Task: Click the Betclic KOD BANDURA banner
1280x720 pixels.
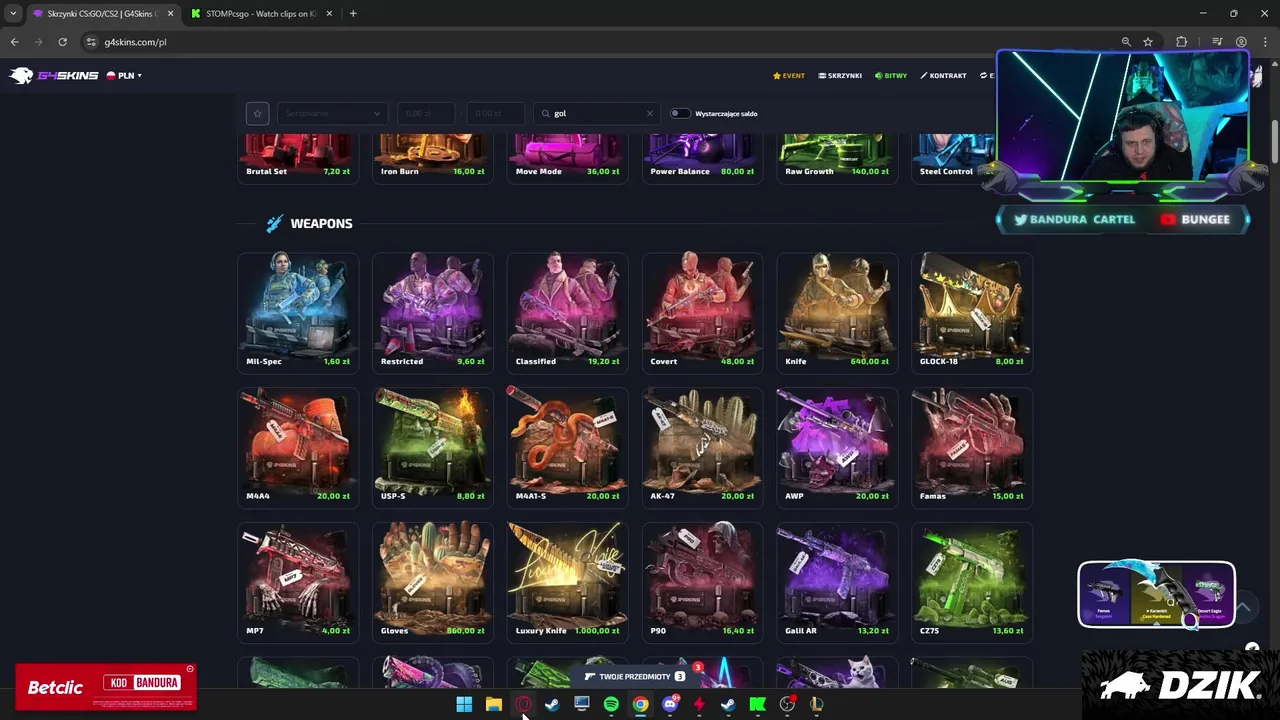Action: 105,686
